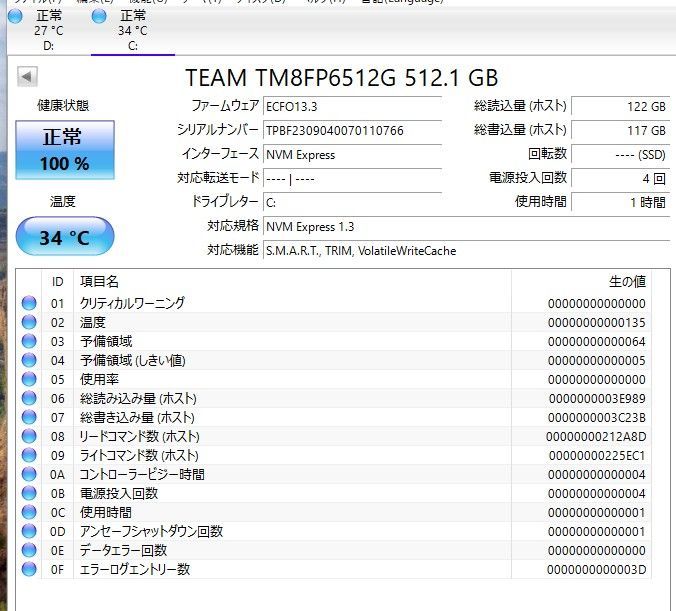Click the 0C ID cell for 使用時間
The width and height of the screenshot is (676, 611).
[58, 512]
